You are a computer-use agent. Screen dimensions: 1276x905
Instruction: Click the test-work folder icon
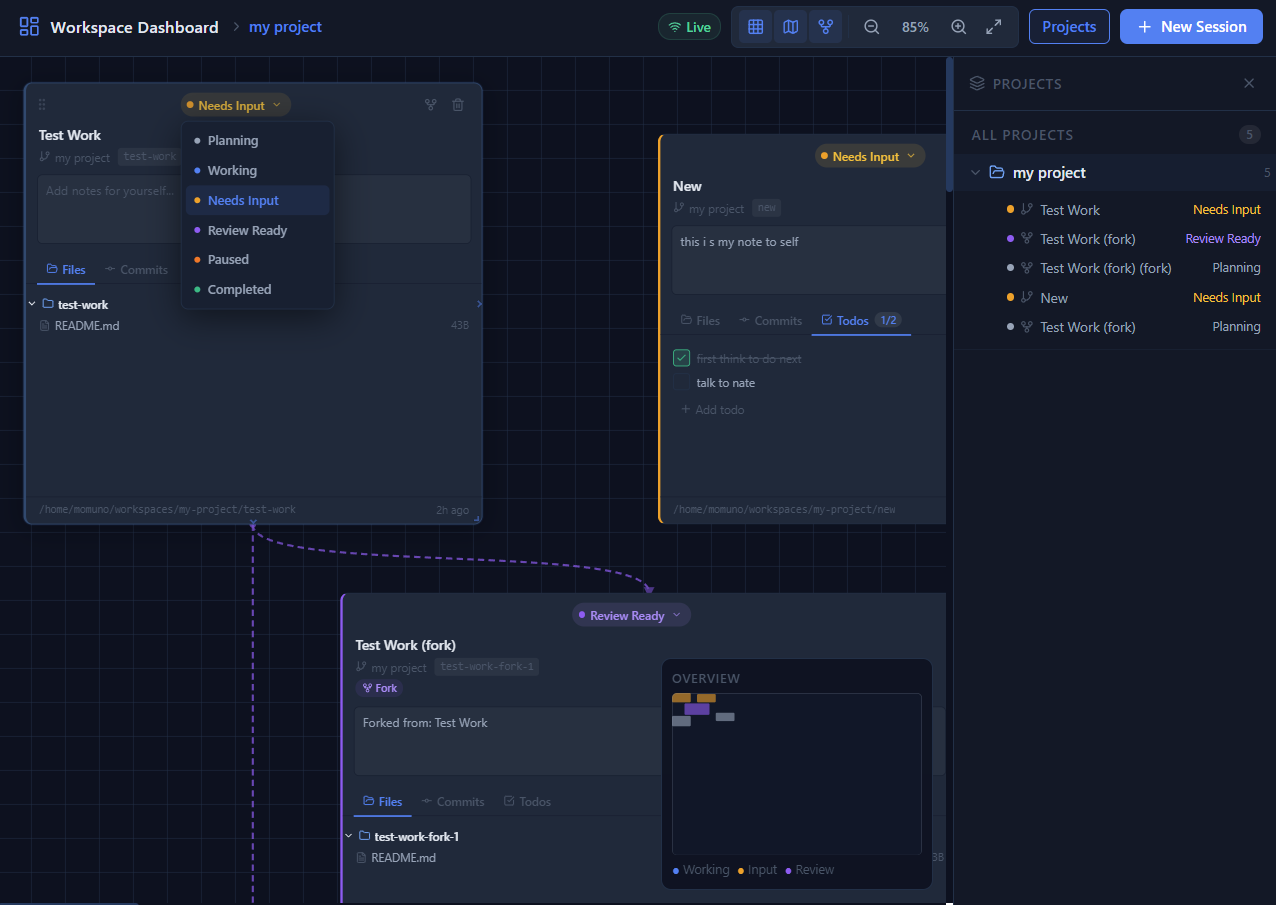pyautogui.click(x=48, y=304)
